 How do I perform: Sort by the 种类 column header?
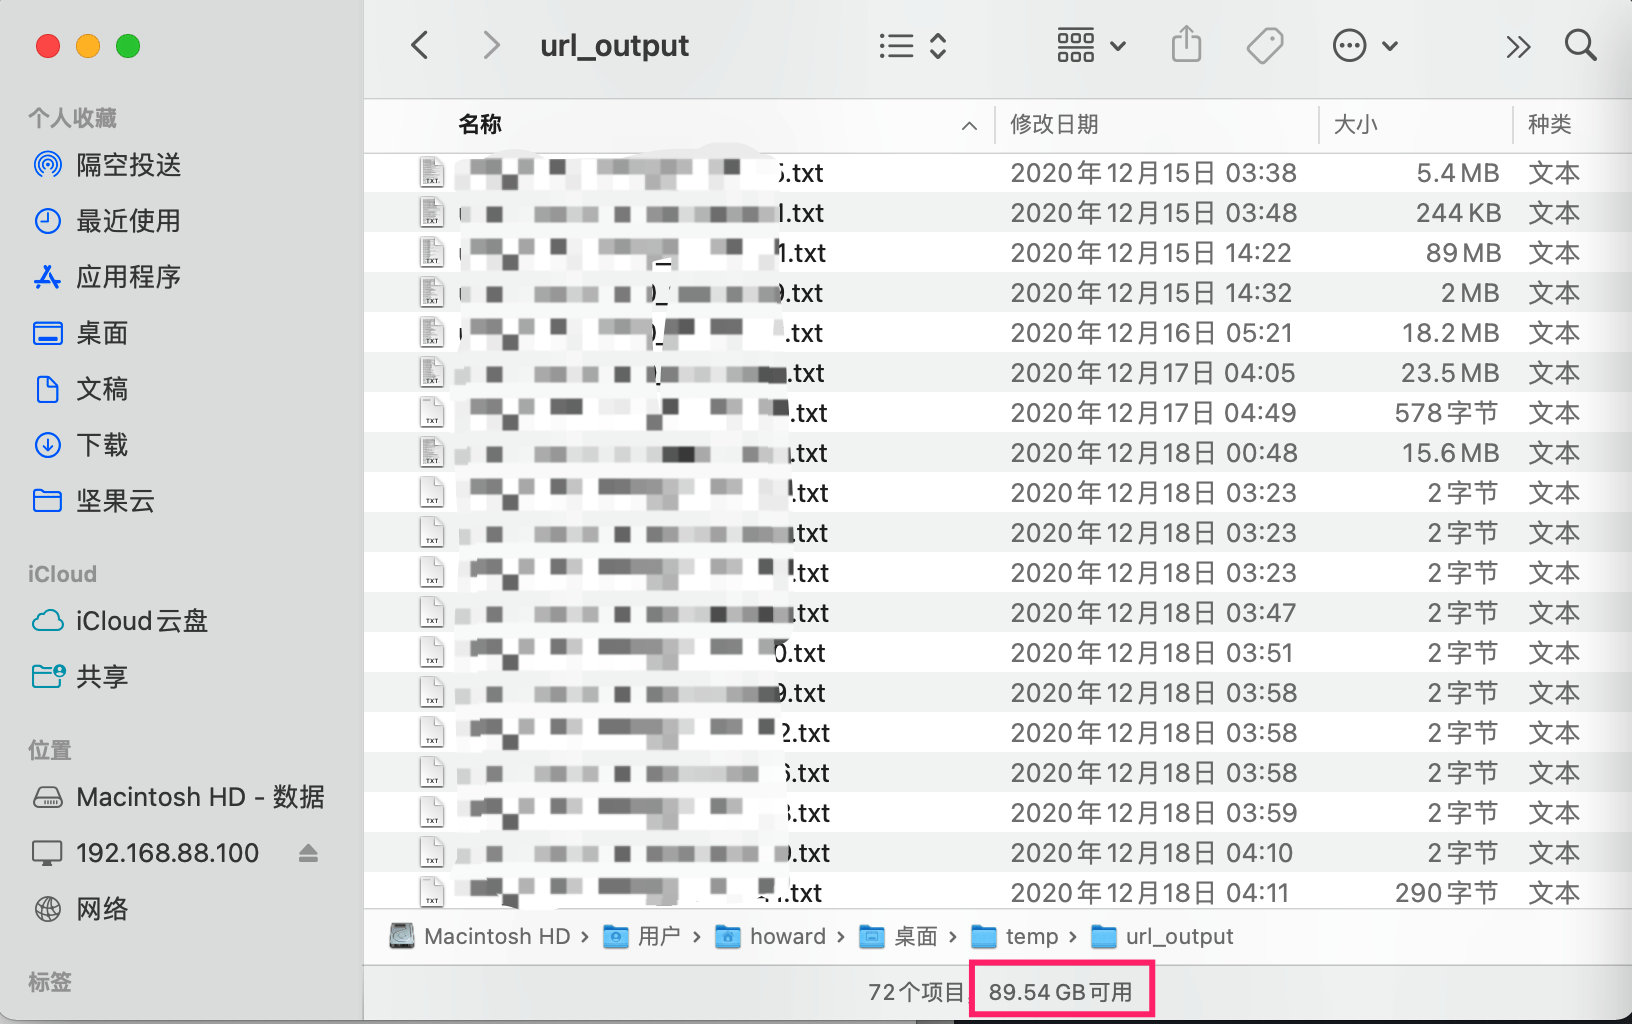click(x=1550, y=124)
